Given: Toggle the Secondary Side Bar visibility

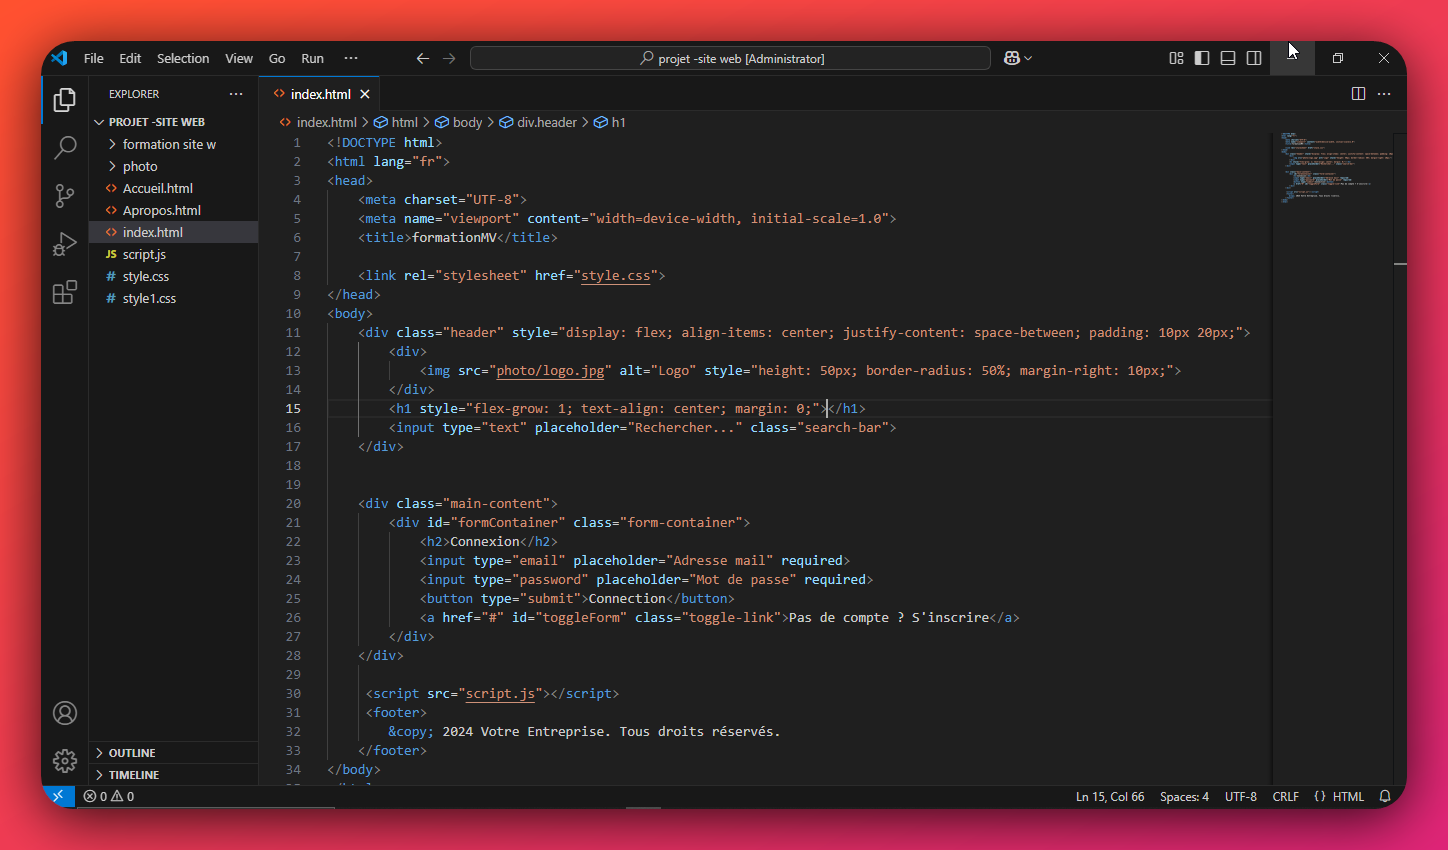Looking at the screenshot, I should pos(1254,59).
